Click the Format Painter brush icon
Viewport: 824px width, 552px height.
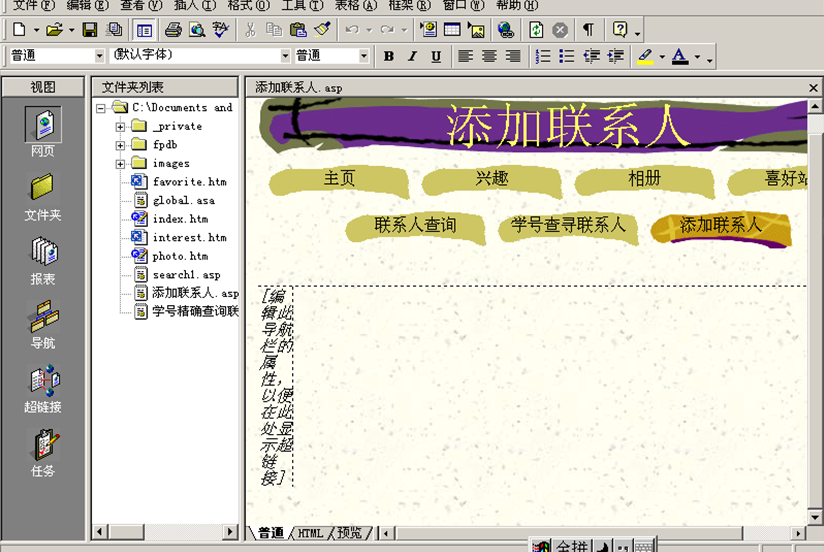(321, 30)
